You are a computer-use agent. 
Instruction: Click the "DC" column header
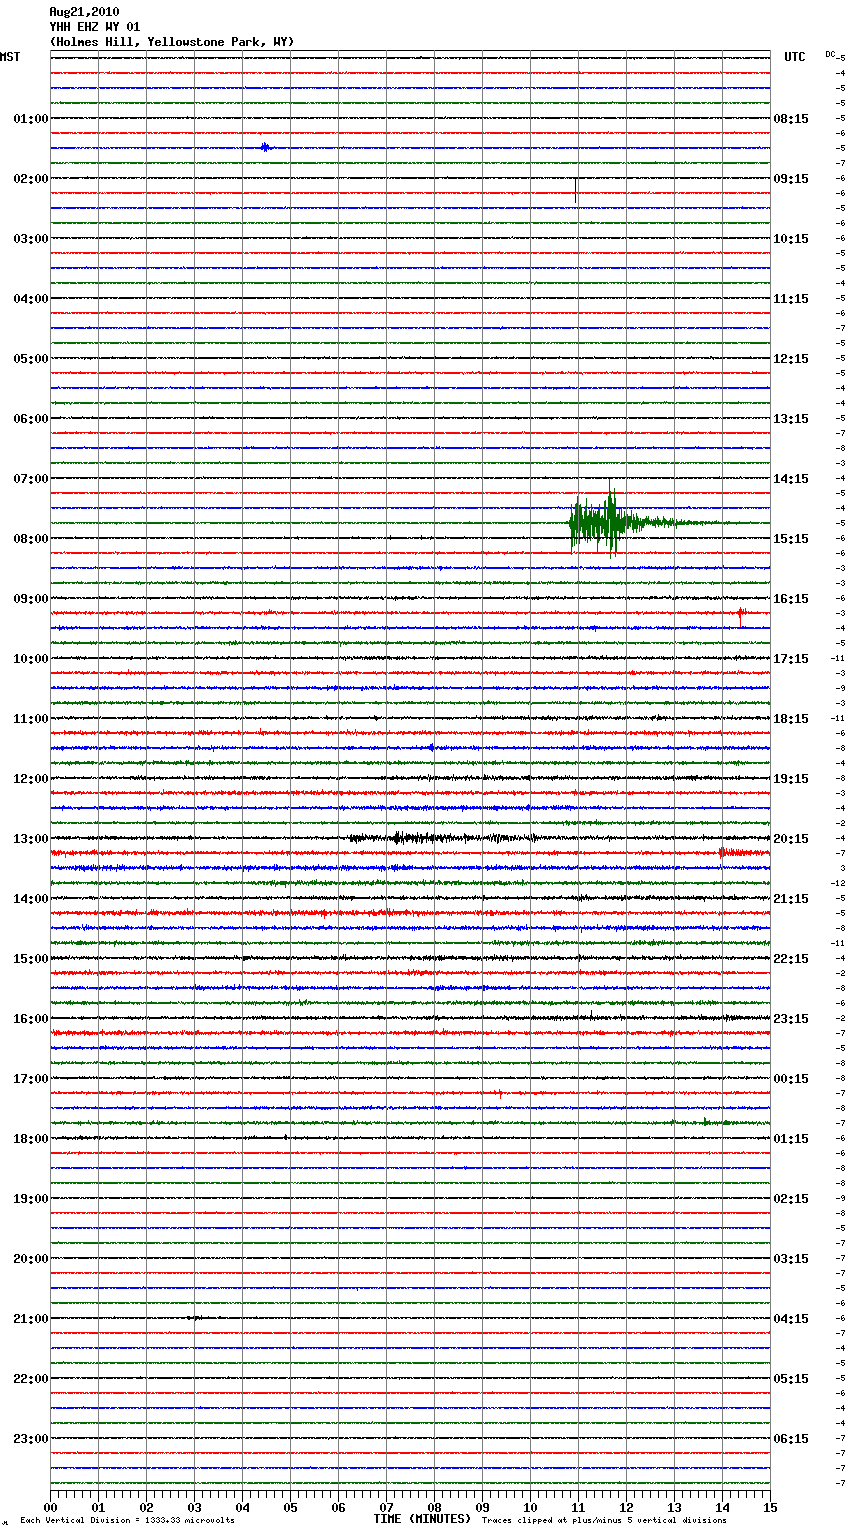tap(830, 54)
